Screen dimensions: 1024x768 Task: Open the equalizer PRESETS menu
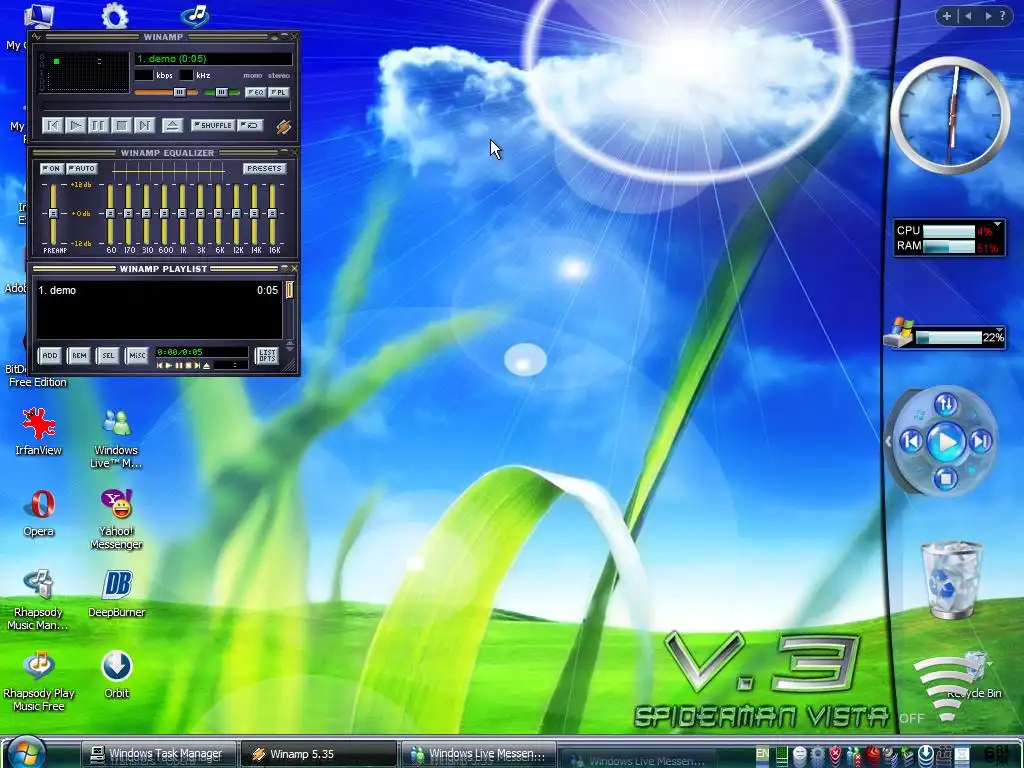264,168
